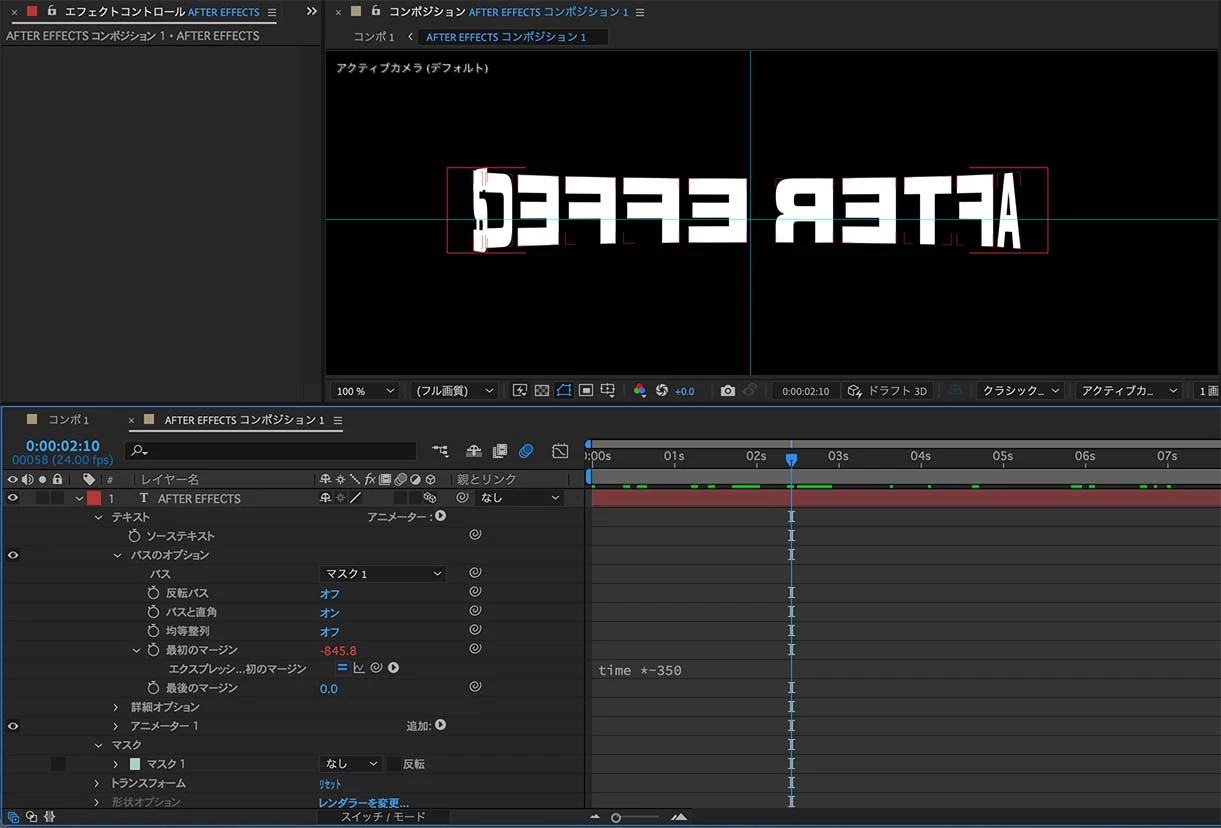Click parent pick whip for AFTER EFFECTS layer

pyautogui.click(x=462, y=497)
